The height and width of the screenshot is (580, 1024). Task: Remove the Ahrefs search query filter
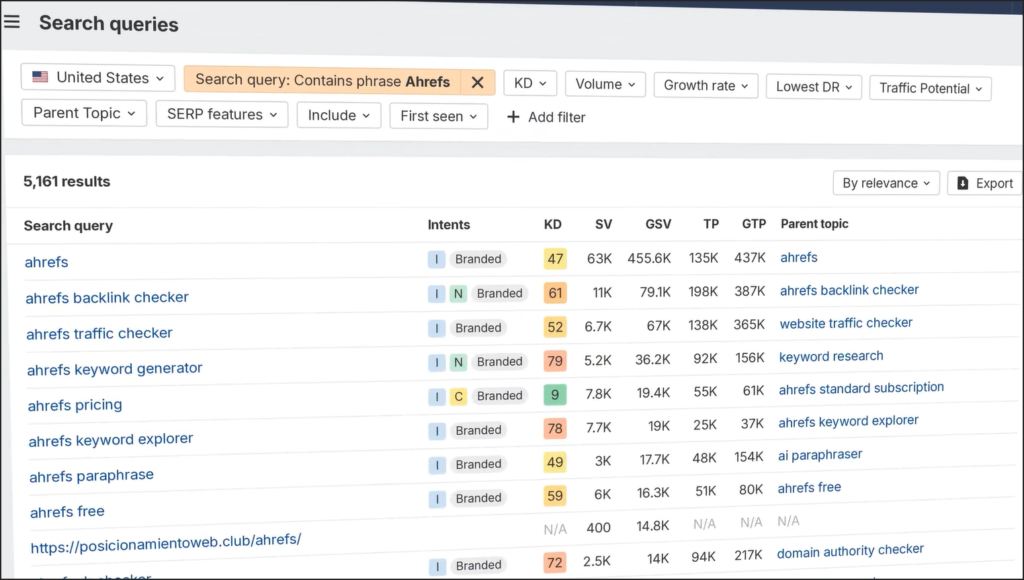pyautogui.click(x=477, y=82)
